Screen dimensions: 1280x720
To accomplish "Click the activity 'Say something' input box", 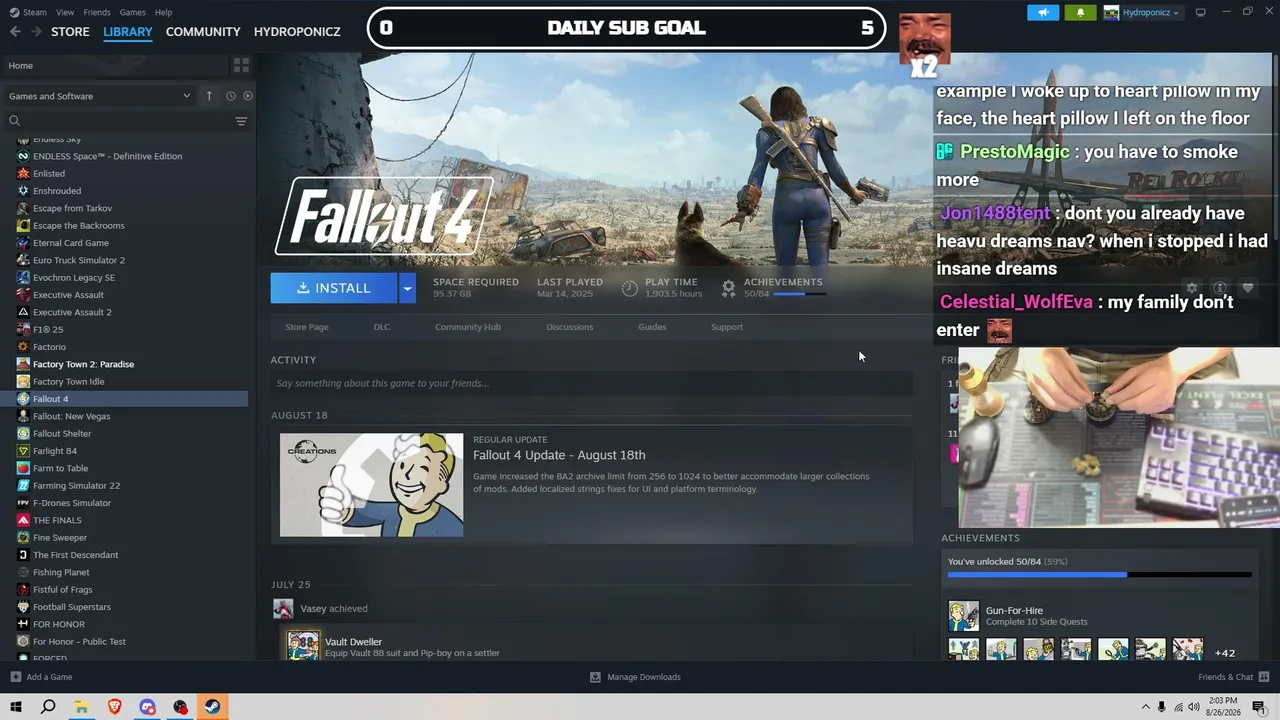I will (591, 383).
